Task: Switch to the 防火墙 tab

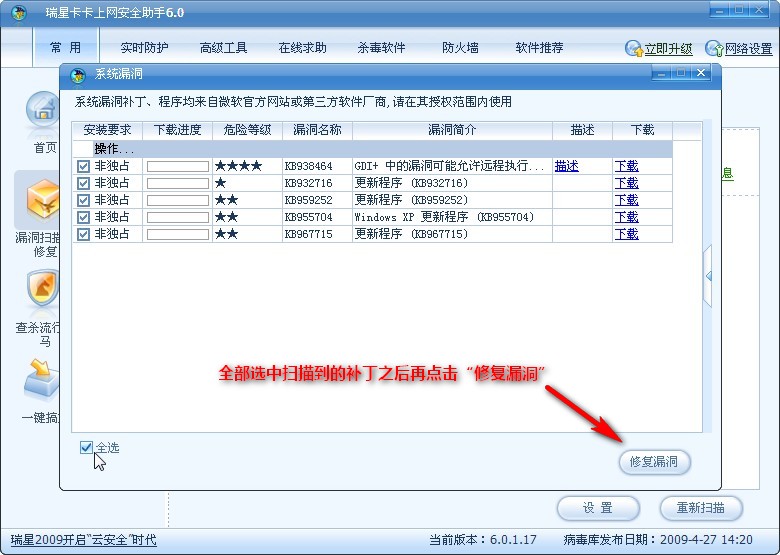Action: tap(460, 48)
